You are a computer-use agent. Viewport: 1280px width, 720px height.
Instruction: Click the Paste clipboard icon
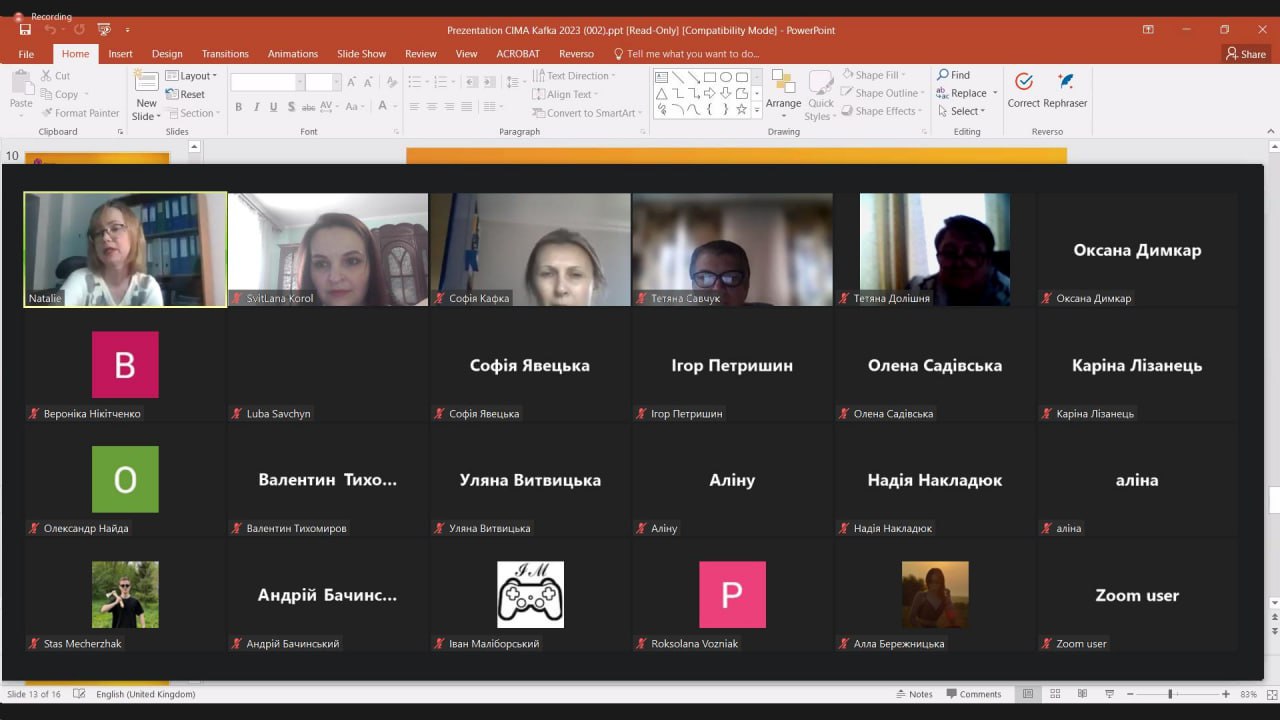[x=21, y=90]
